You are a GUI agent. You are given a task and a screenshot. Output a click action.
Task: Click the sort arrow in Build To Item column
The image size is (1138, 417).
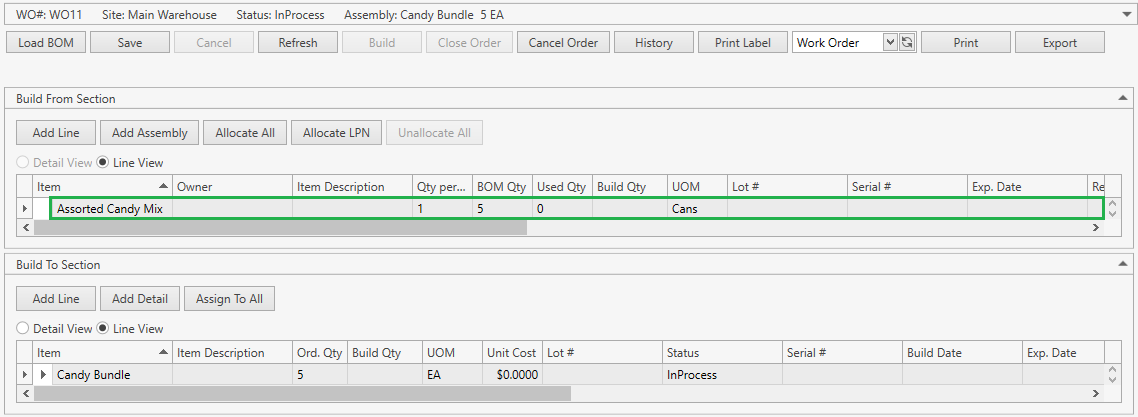coord(163,353)
